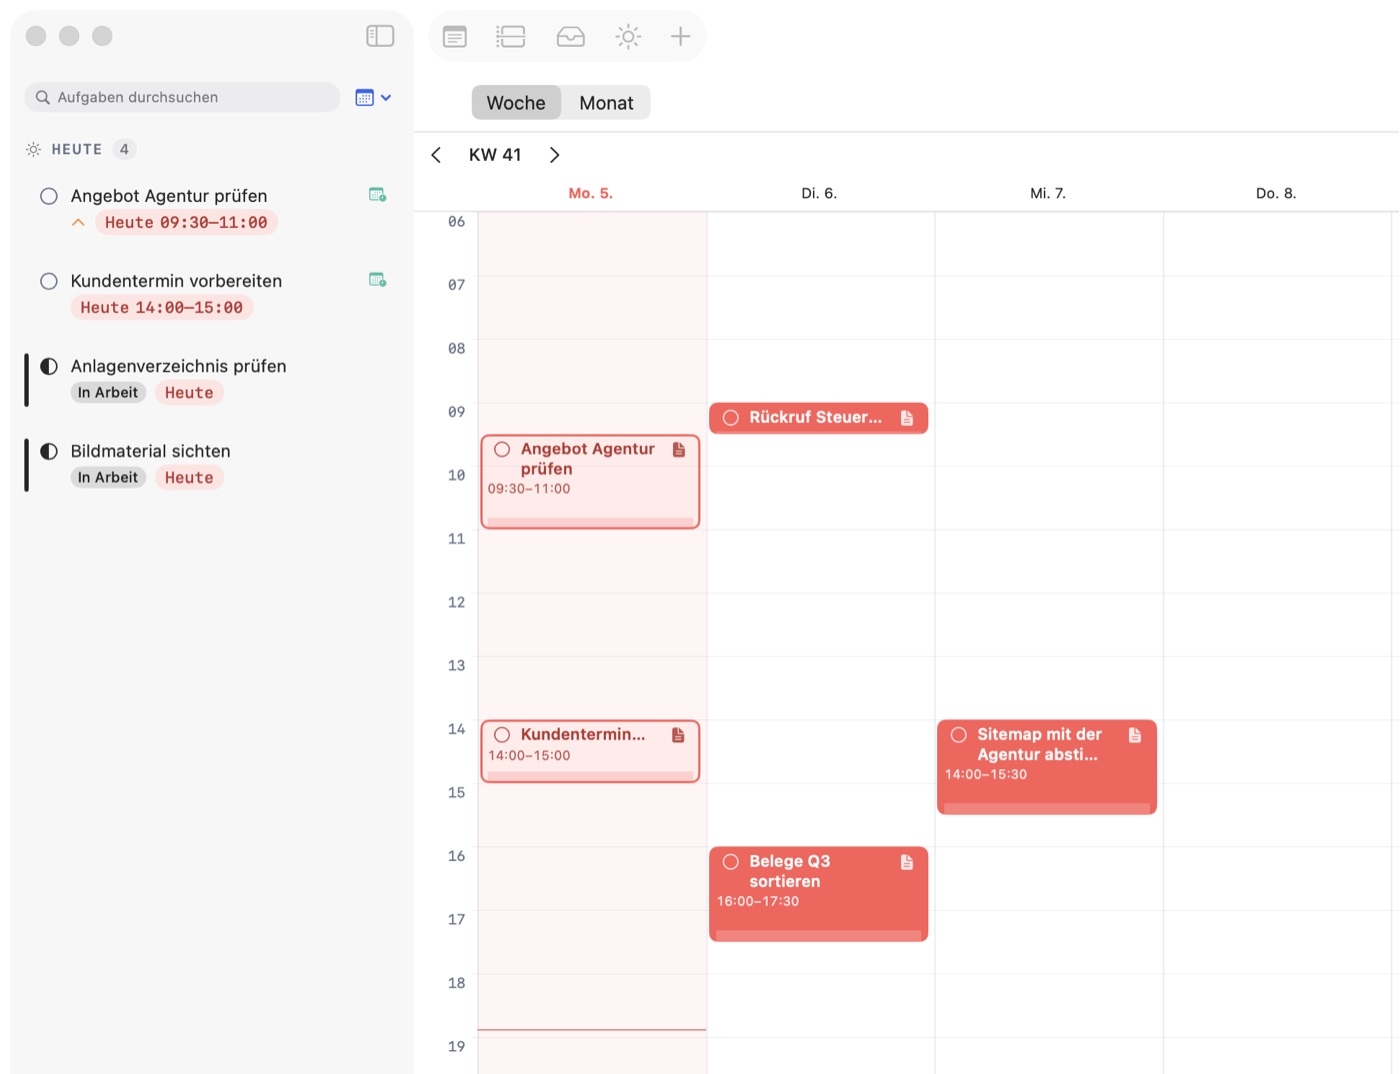Complete the Sitemap event checkbox
The width and height of the screenshot is (1400, 1074).
point(959,735)
